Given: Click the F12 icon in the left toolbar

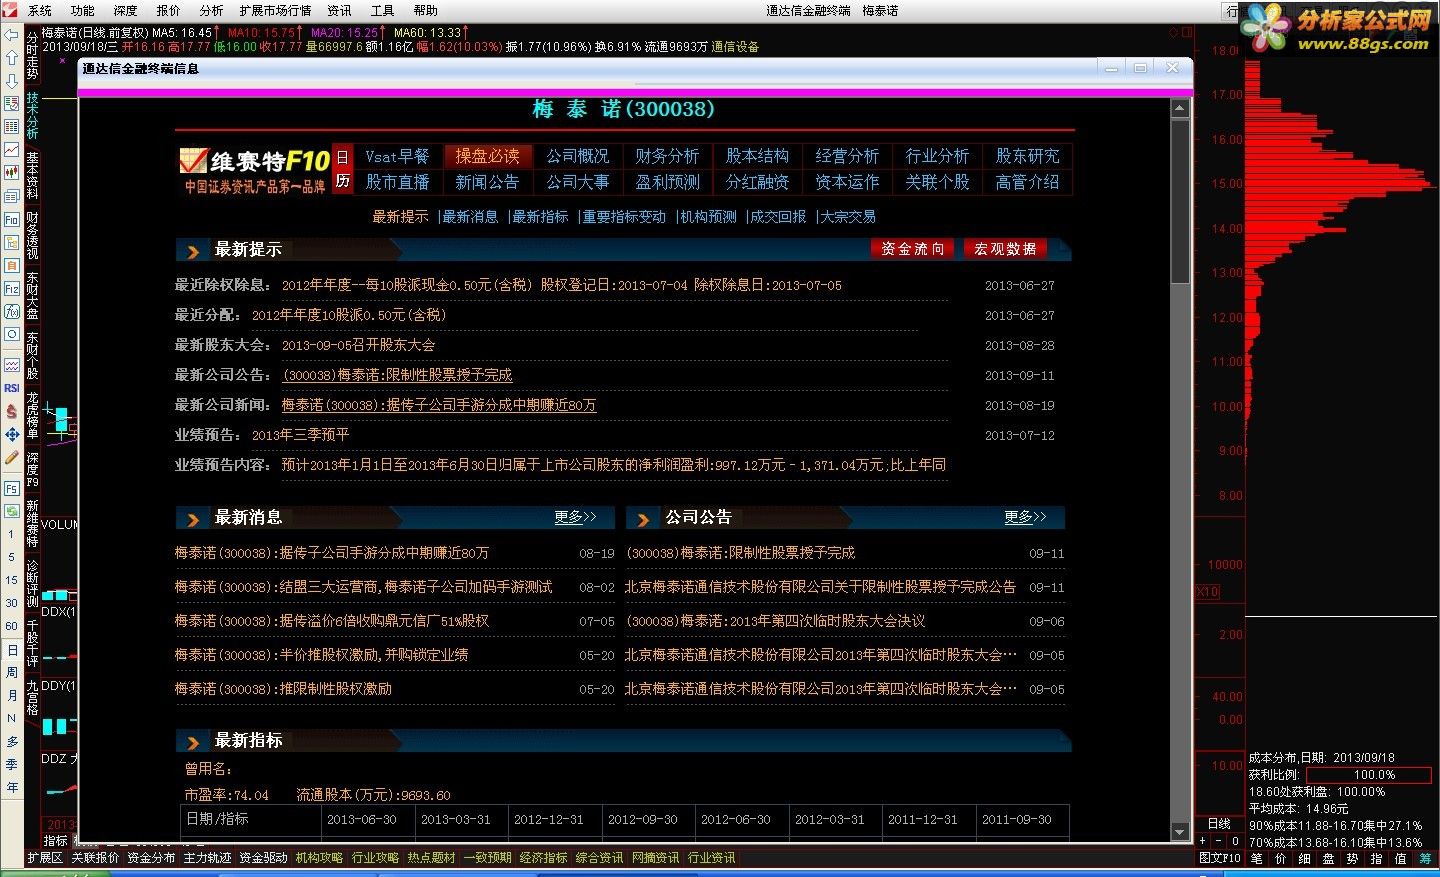Looking at the screenshot, I should 11,288.
